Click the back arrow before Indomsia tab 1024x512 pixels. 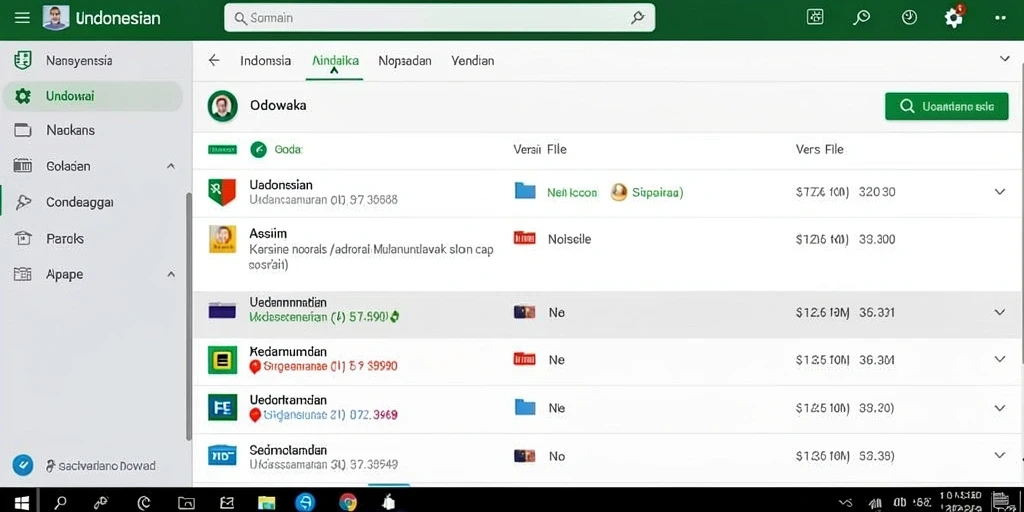pos(214,61)
